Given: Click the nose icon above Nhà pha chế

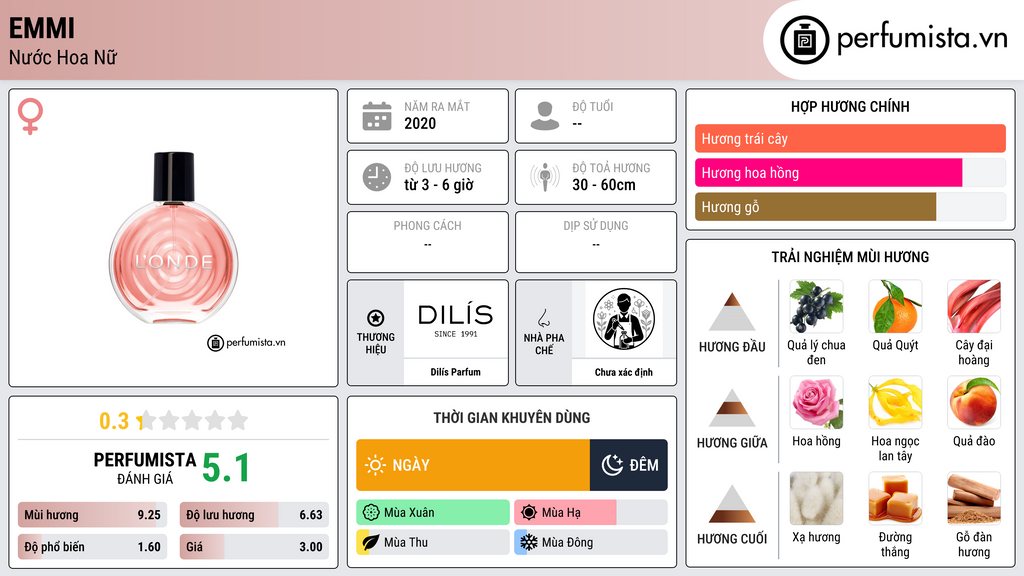Looking at the screenshot, I should click(x=543, y=318).
